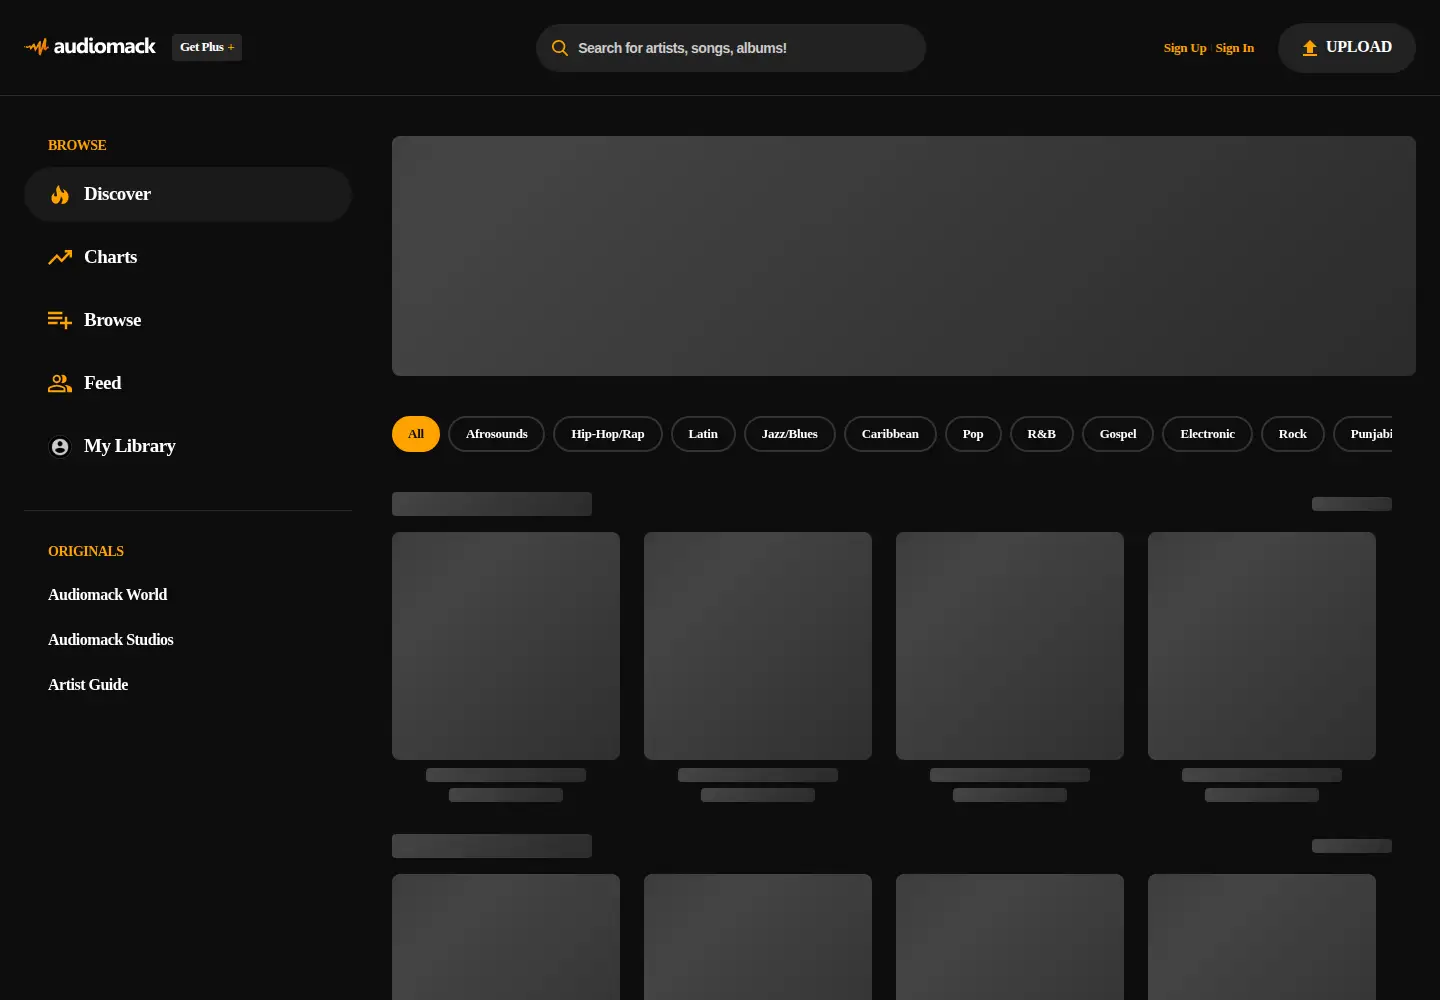Filter by Afrosounds genre

click(x=496, y=434)
